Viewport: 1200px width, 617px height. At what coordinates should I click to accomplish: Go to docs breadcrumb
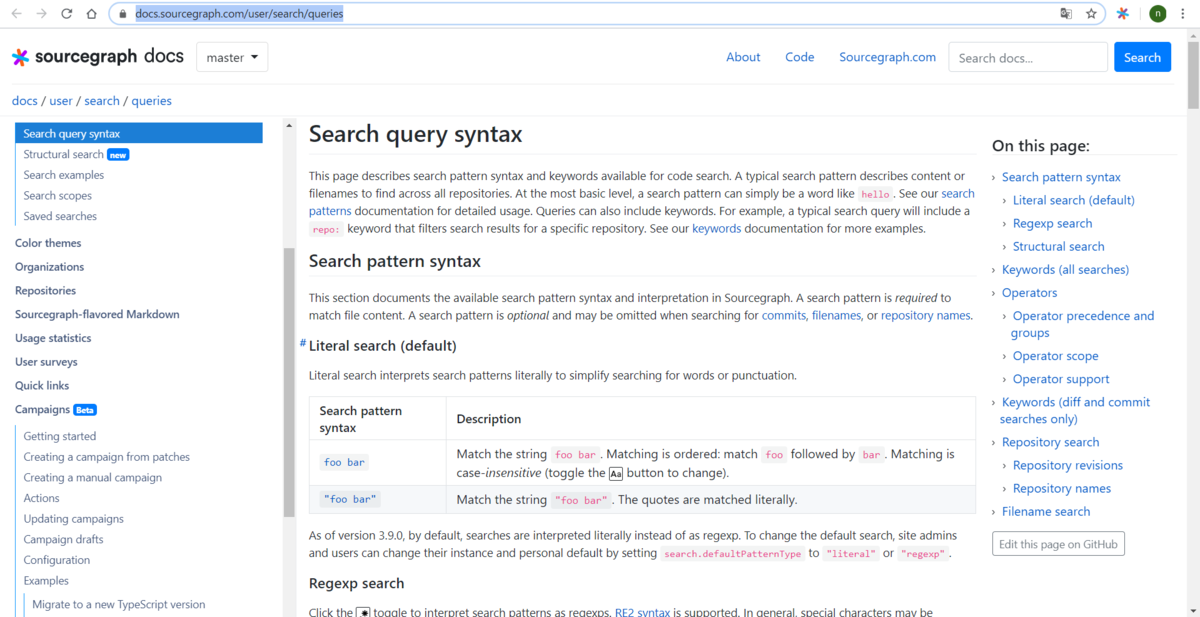24,101
